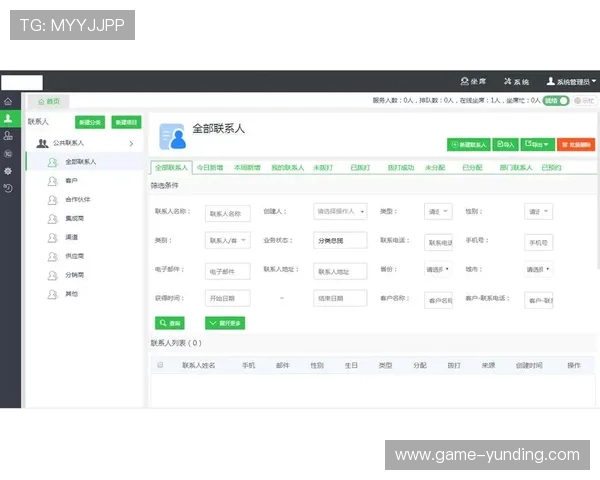Switch to the 未分配 tab
Image resolution: width=600 pixels, height=480 pixels.
435,168
